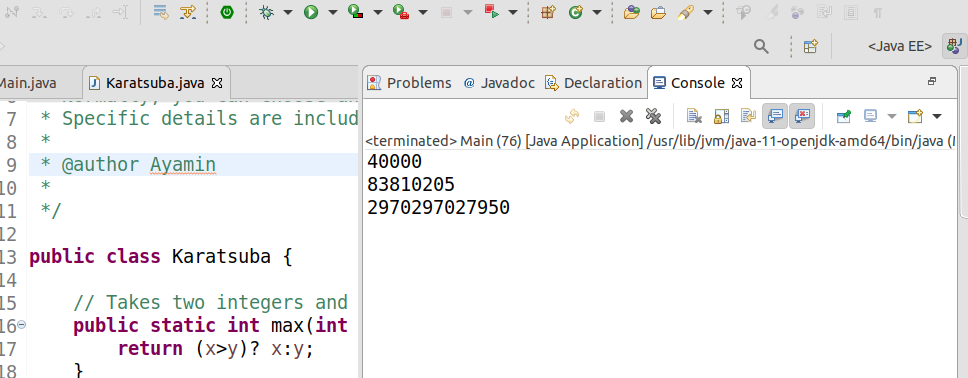The height and width of the screenshot is (378, 968).
Task: Toggle Word Wrap in the console
Action: pyautogui.click(x=748, y=116)
